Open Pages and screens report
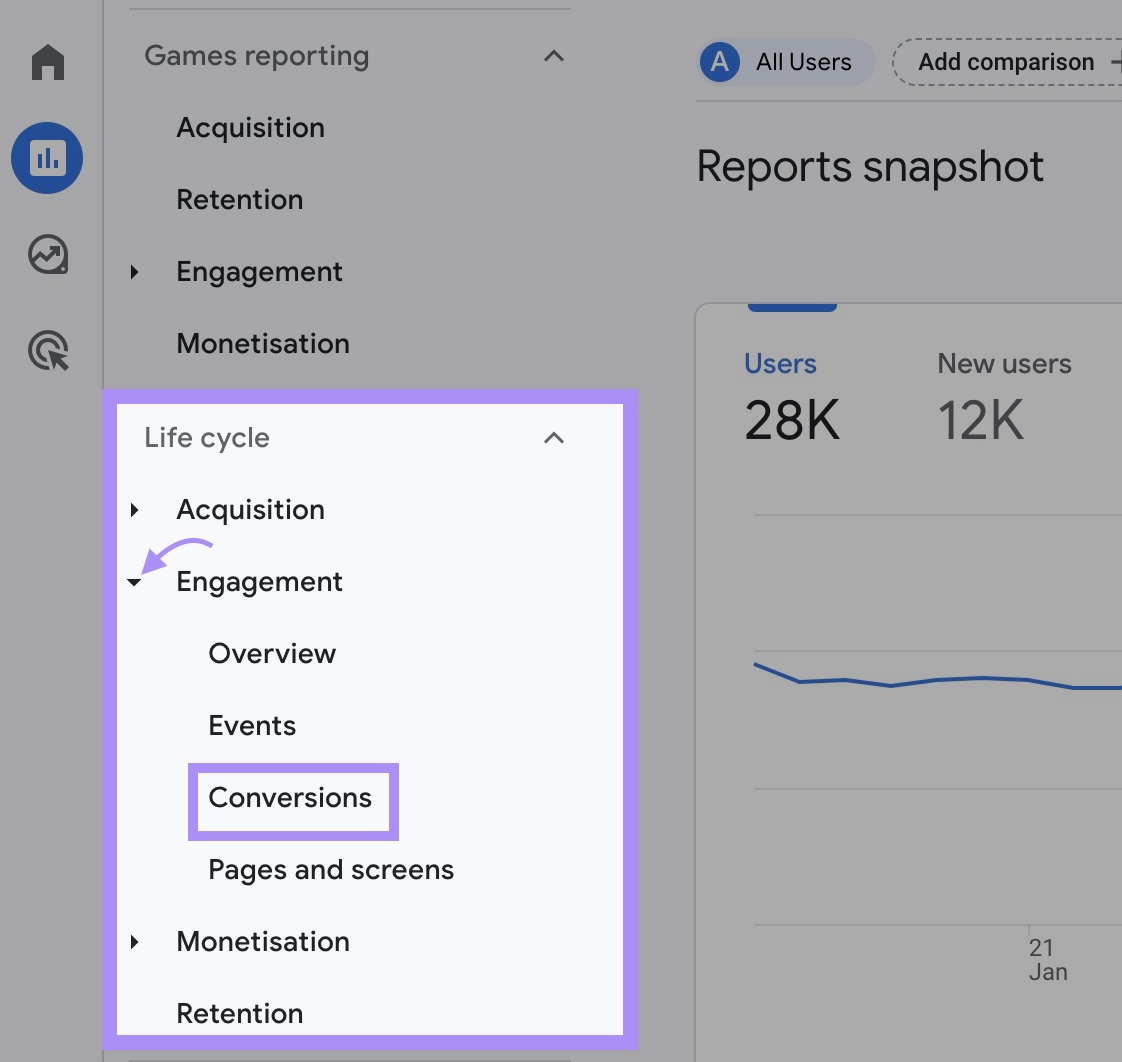This screenshot has height=1062, width=1122. pyautogui.click(x=330, y=870)
